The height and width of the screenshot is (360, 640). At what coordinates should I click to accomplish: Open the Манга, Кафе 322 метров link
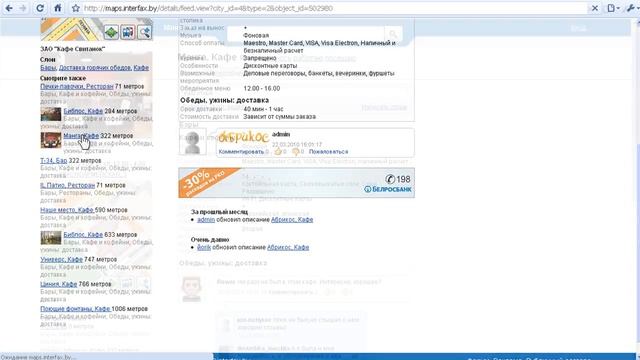pyautogui.click(x=81, y=136)
